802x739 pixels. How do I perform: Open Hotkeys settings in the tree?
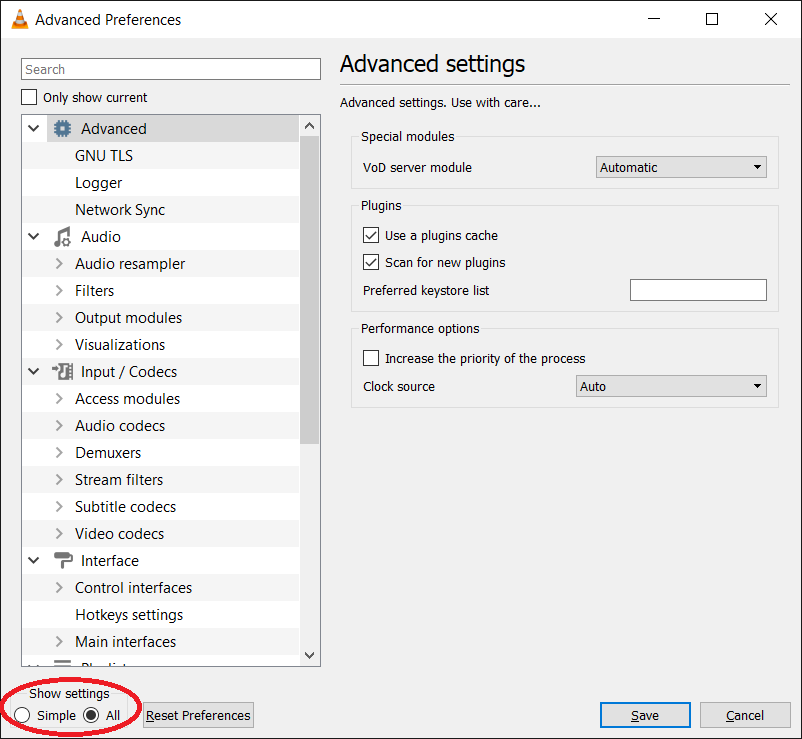129,615
